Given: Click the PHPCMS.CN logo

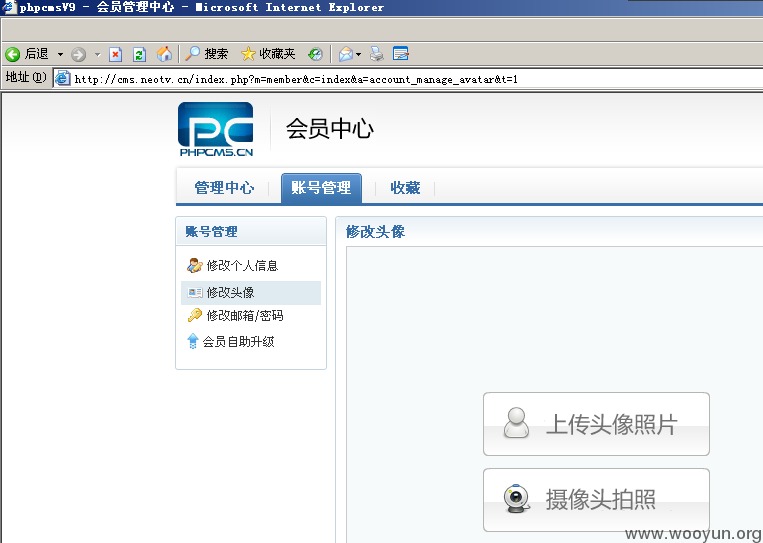Looking at the screenshot, I should (216, 129).
